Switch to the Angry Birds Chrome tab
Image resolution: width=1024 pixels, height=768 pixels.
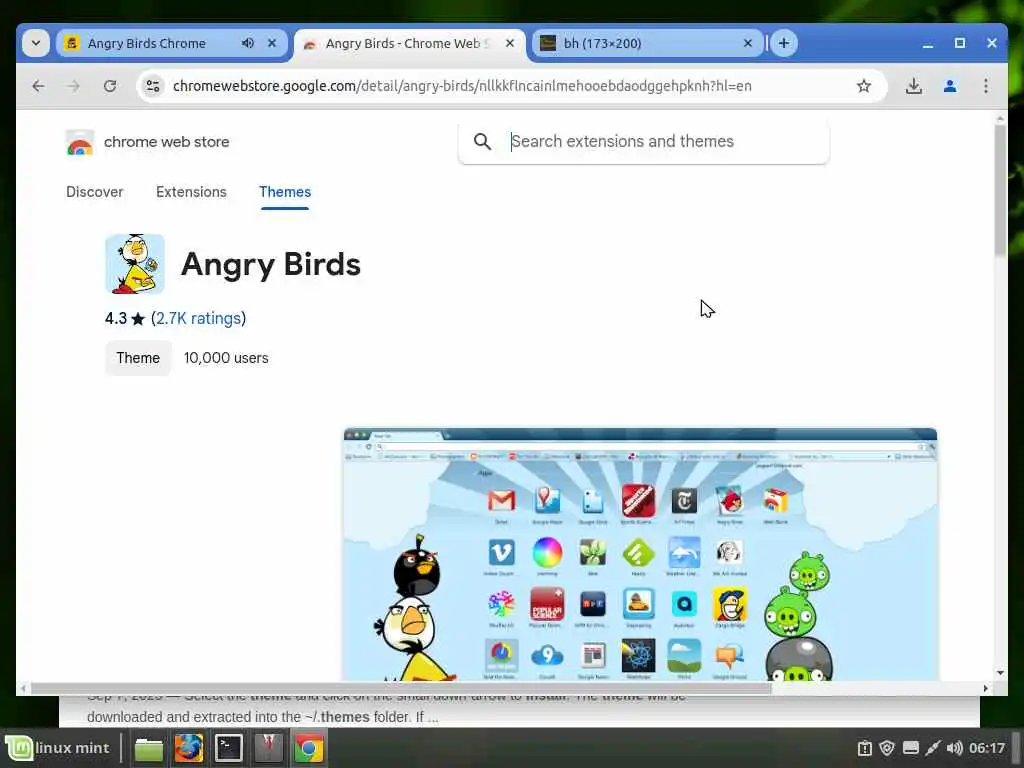172,43
